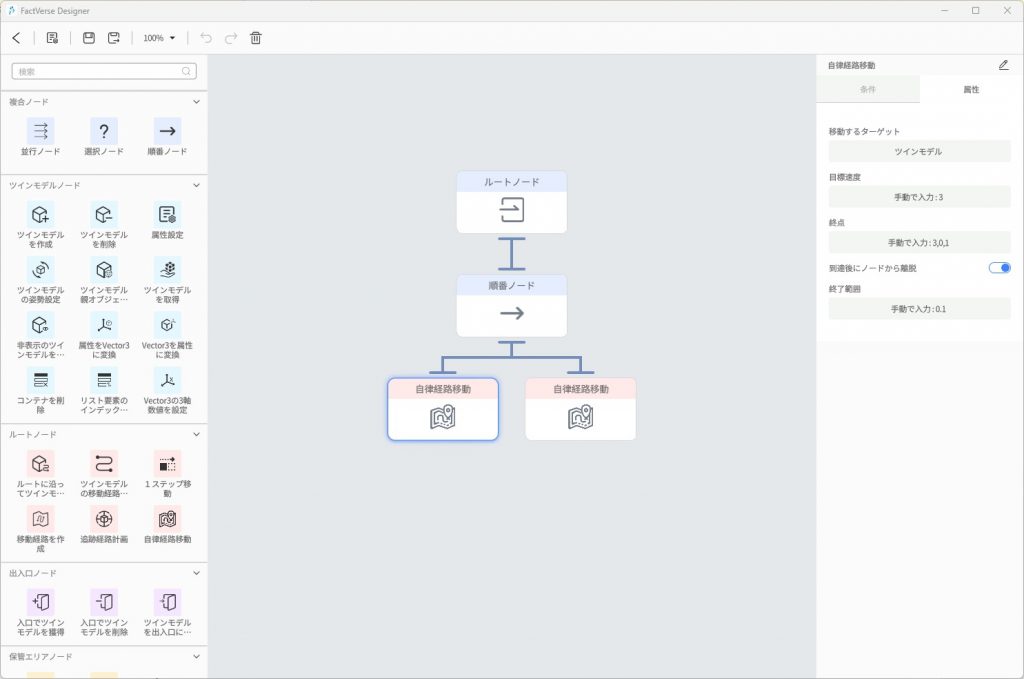Screen dimensions: 1024x679
Task: Choose the 属性設定 node icon
Action: pos(167,214)
